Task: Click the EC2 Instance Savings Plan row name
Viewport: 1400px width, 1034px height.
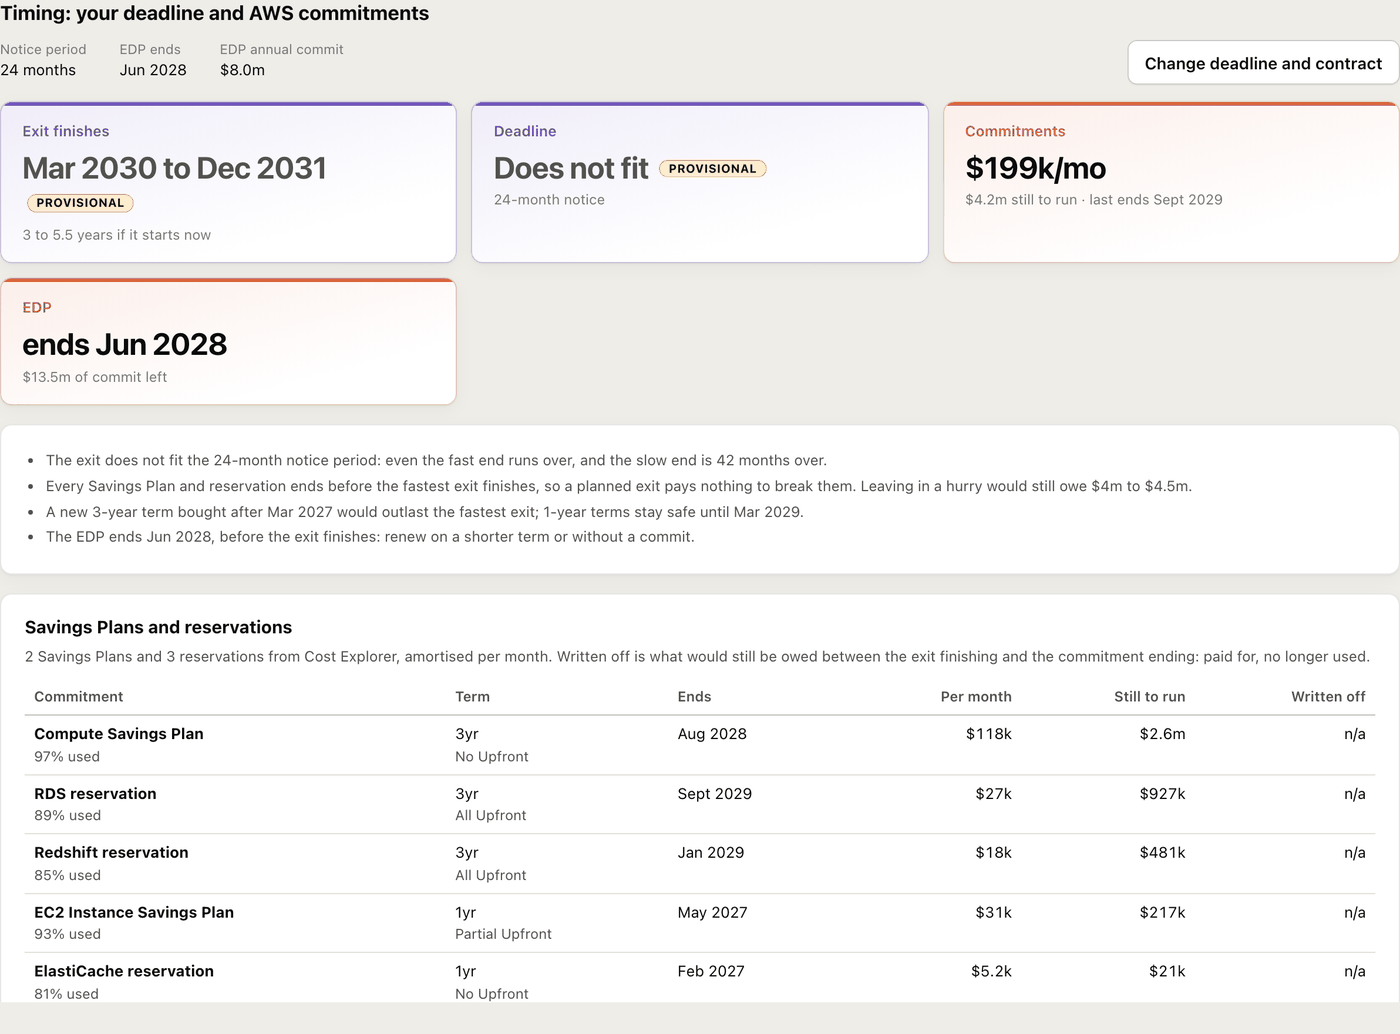Action: point(134,913)
